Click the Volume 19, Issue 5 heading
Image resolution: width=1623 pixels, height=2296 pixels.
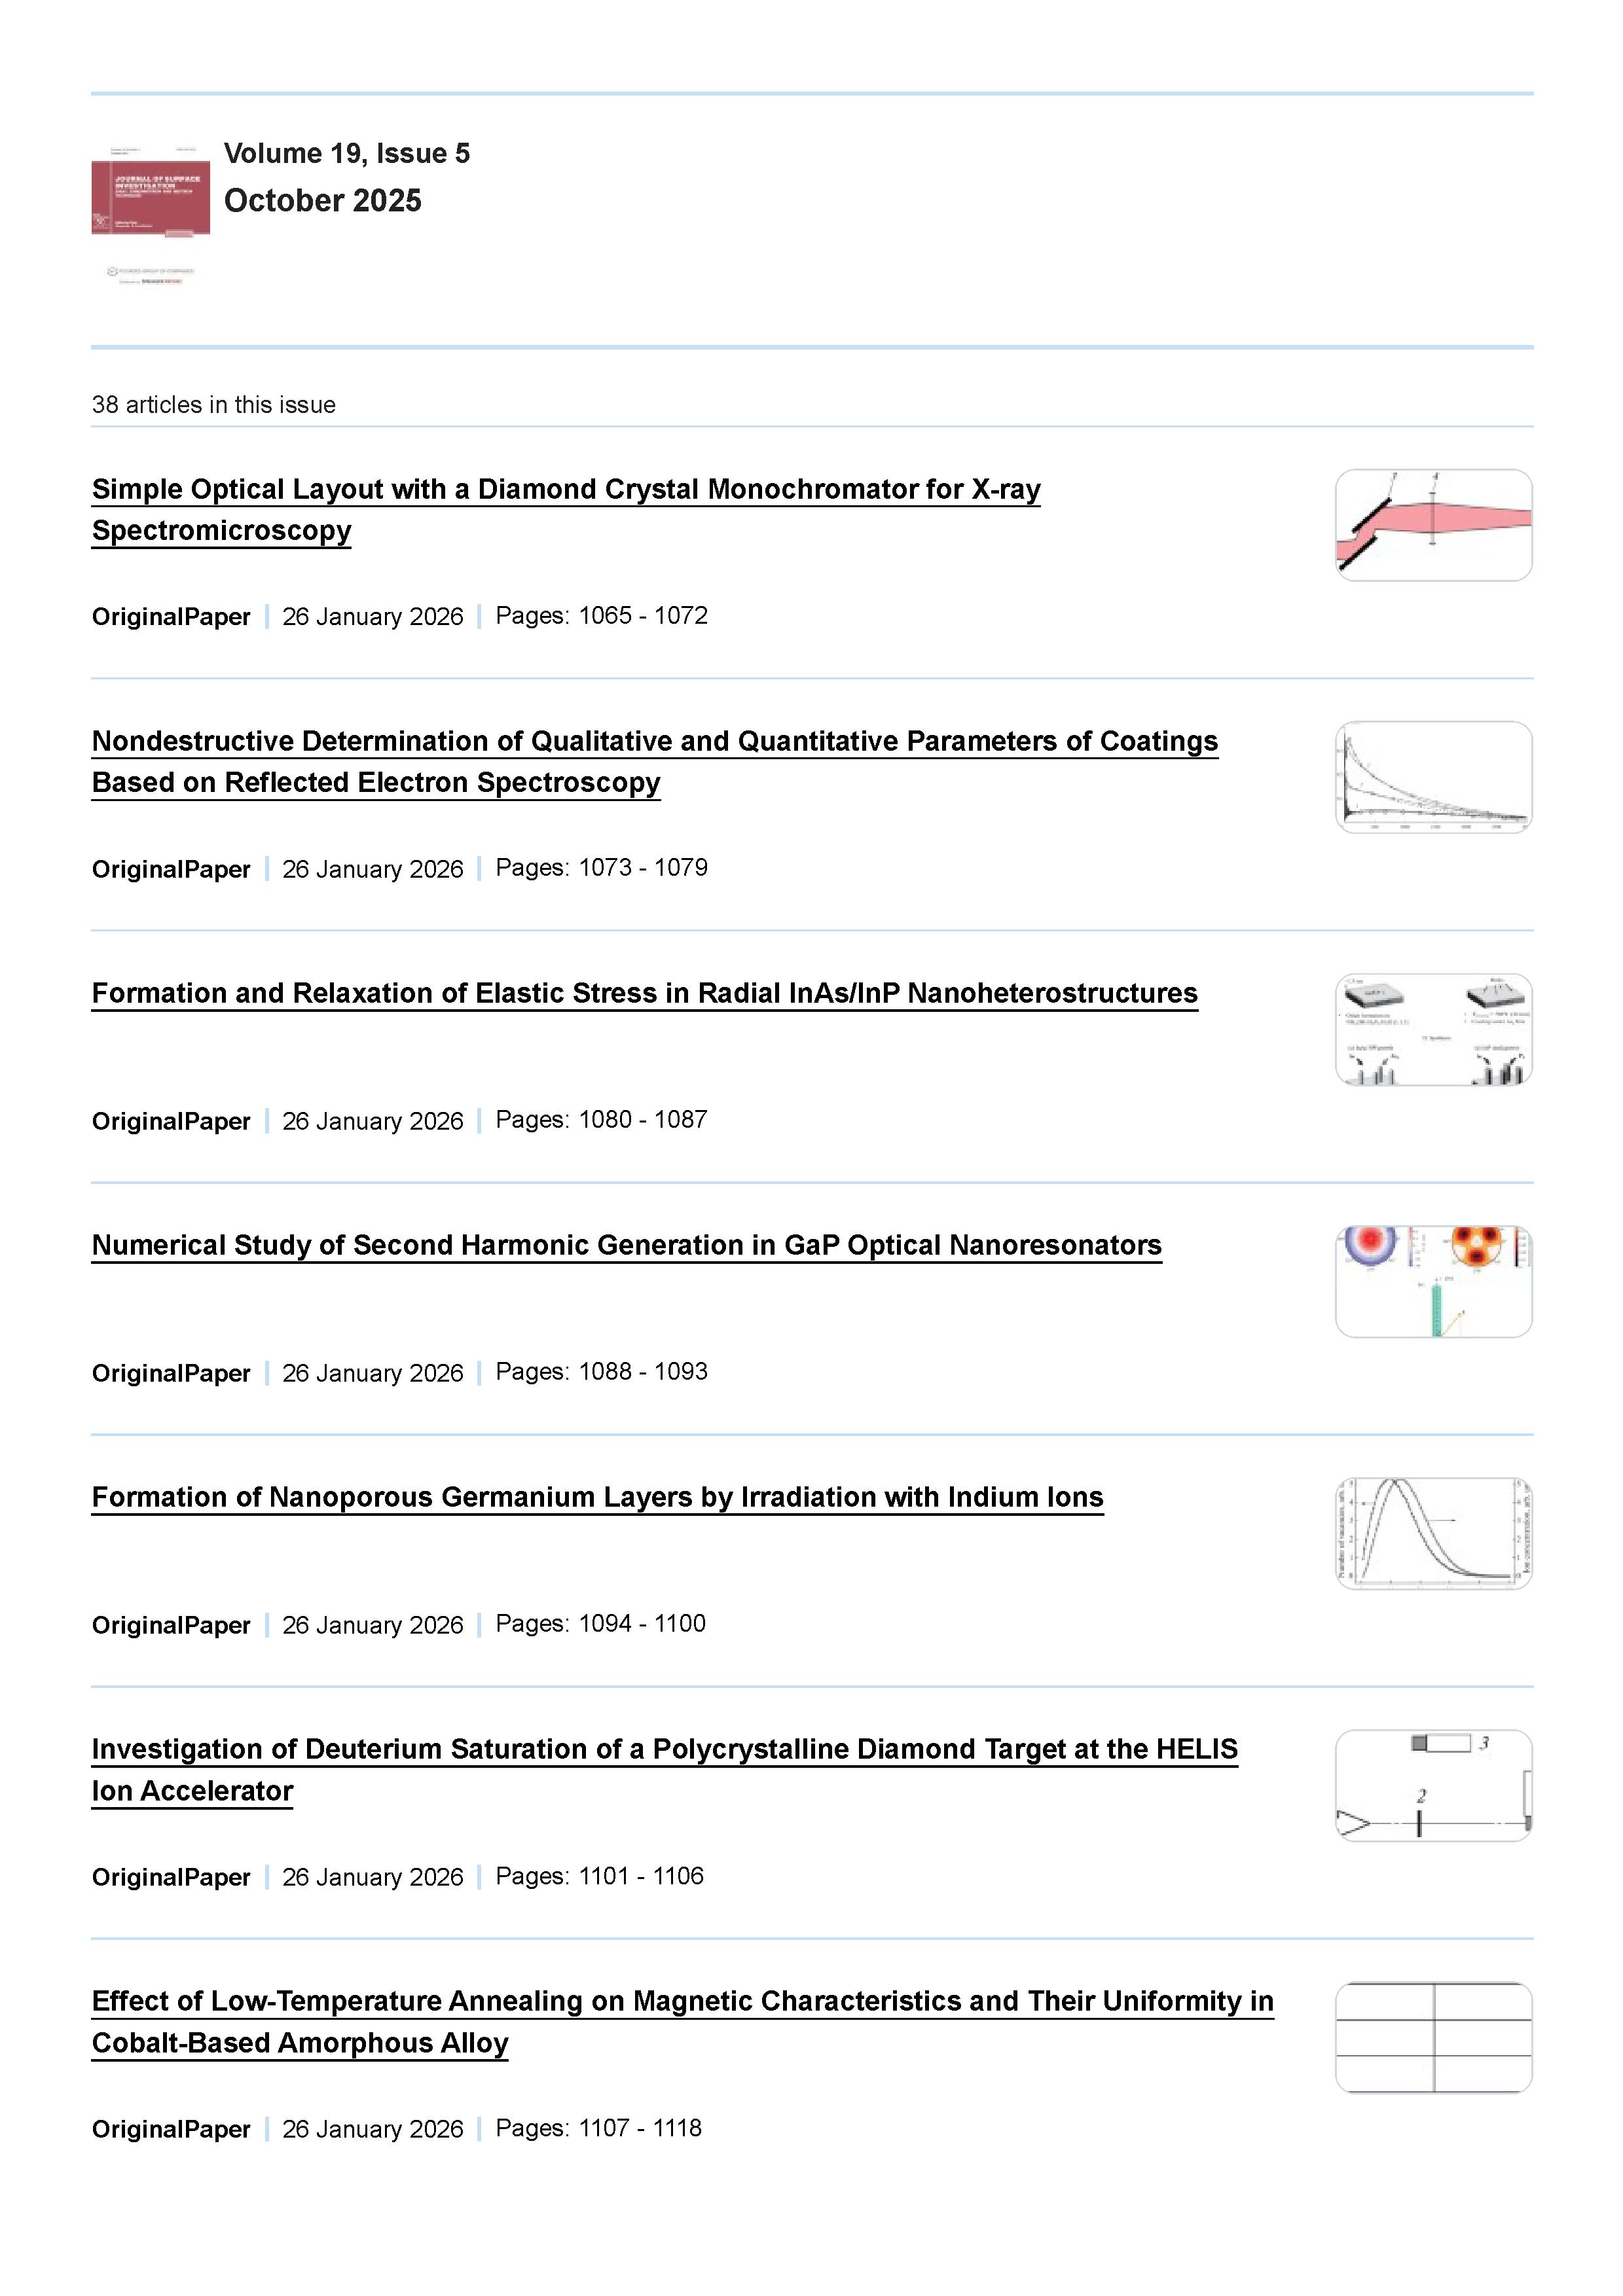[x=346, y=153]
